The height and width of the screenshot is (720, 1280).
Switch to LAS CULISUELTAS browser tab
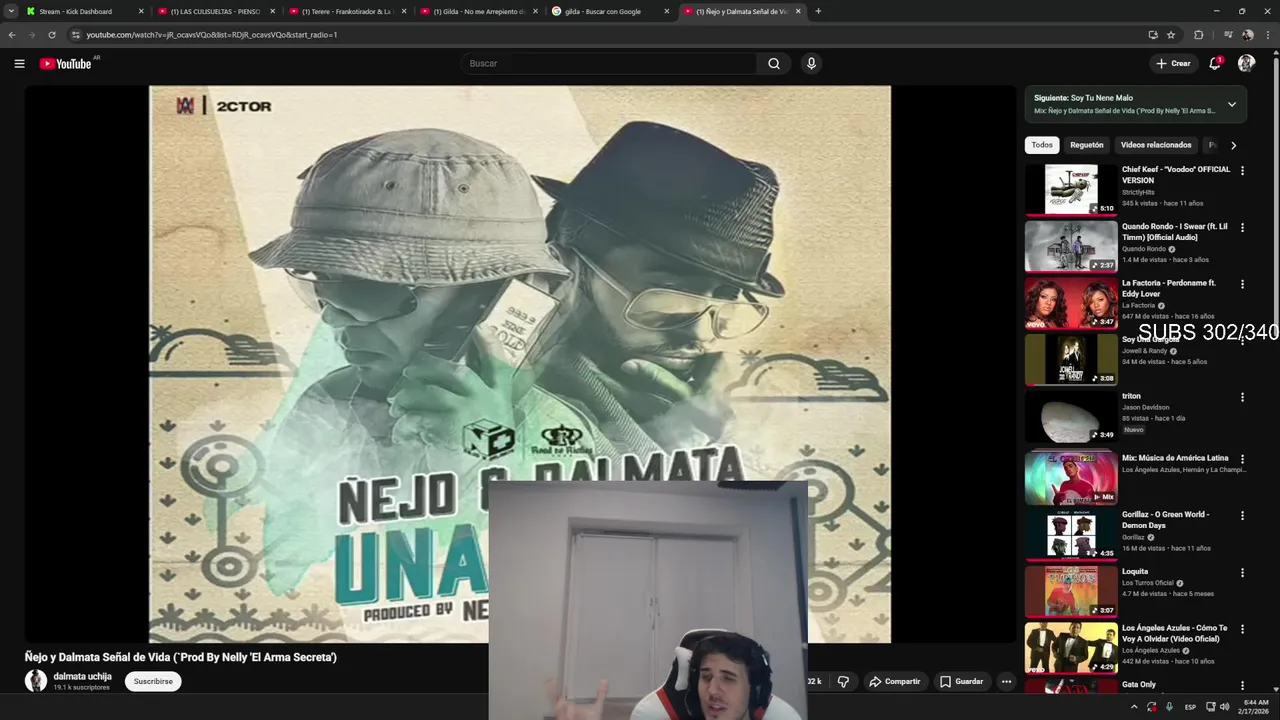tap(215, 11)
